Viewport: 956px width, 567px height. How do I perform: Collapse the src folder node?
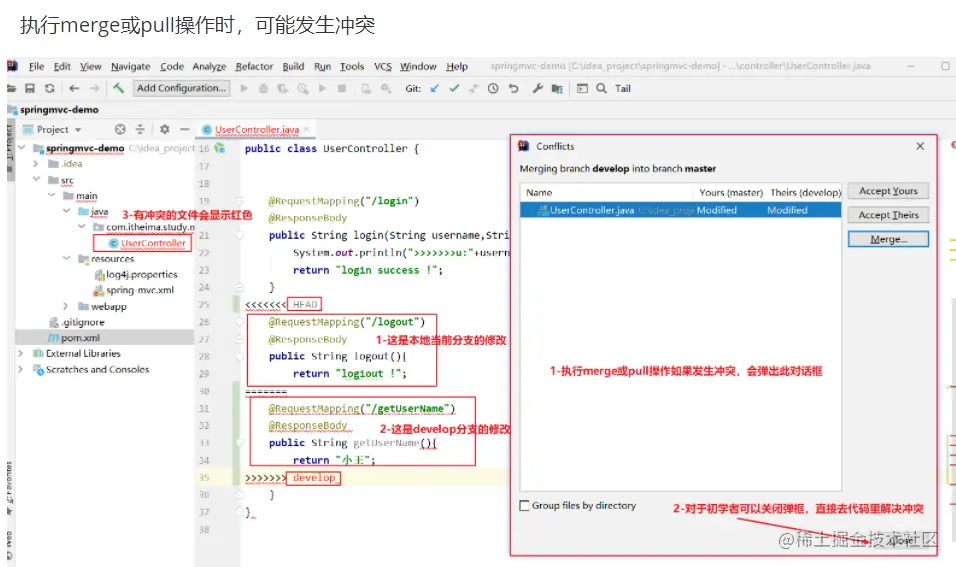pos(36,179)
